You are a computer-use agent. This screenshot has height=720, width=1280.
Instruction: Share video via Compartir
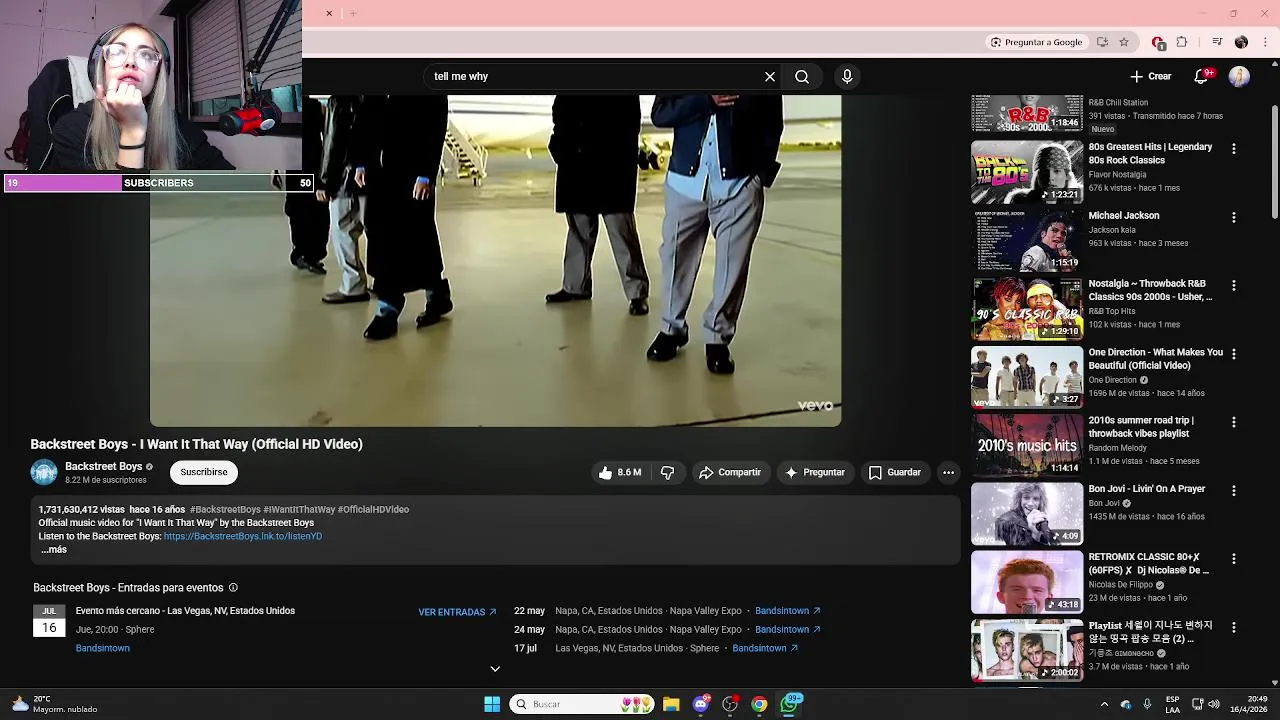(x=730, y=472)
